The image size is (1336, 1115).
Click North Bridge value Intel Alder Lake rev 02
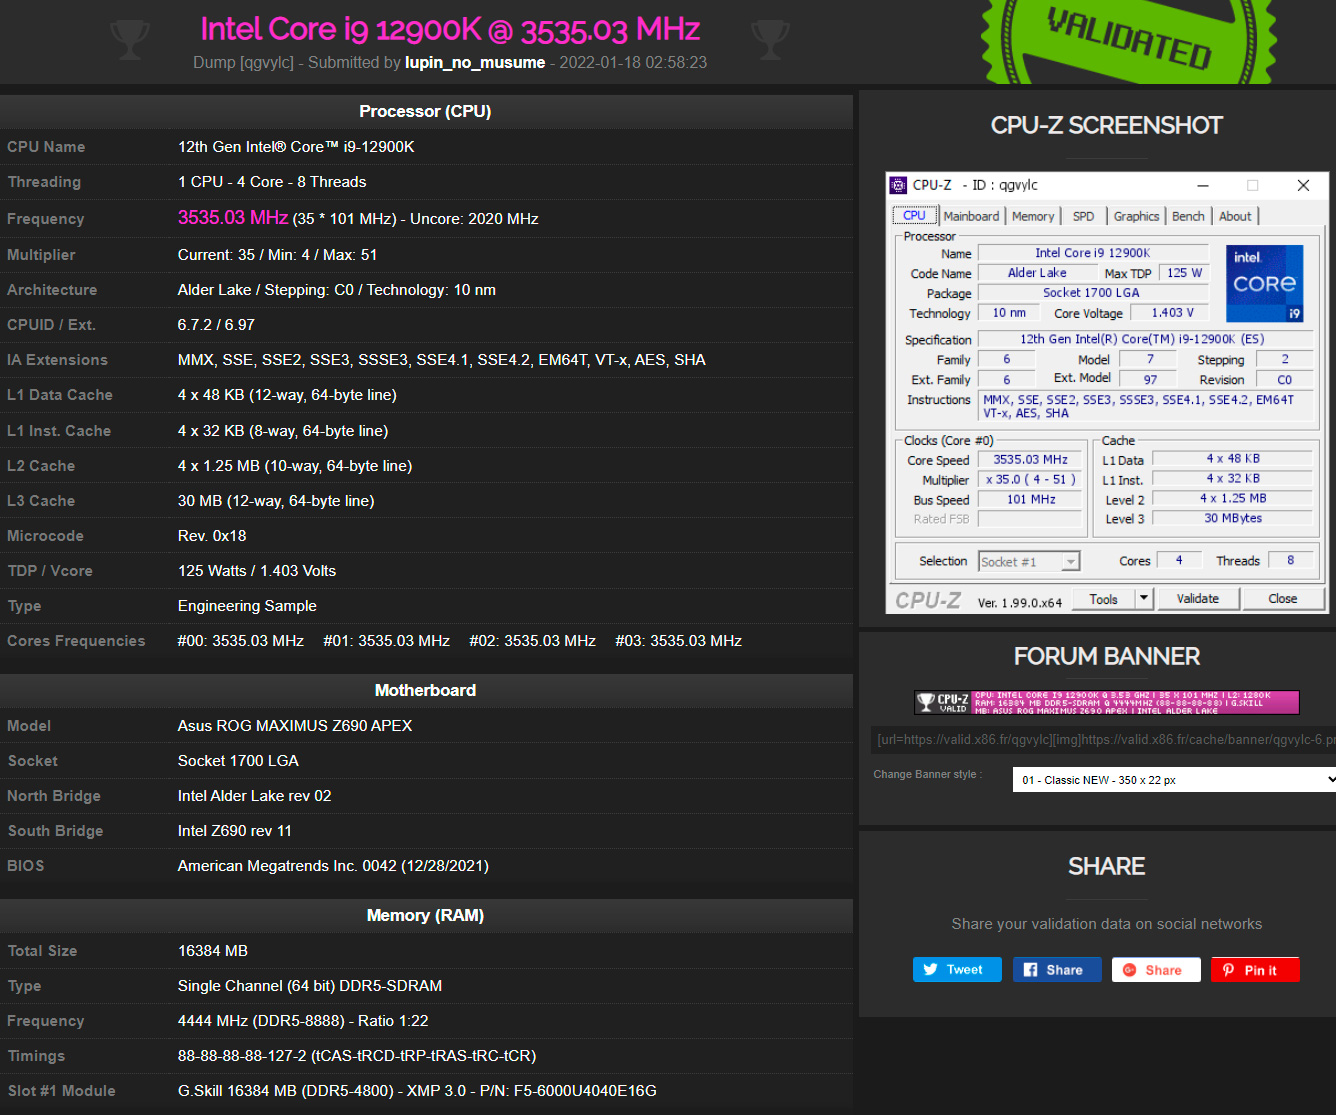pos(254,796)
